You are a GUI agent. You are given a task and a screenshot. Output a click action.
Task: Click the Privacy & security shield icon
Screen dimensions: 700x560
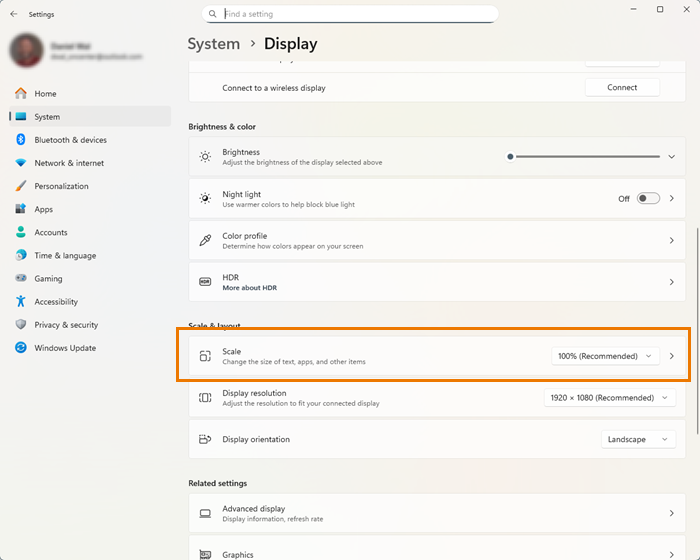point(21,325)
